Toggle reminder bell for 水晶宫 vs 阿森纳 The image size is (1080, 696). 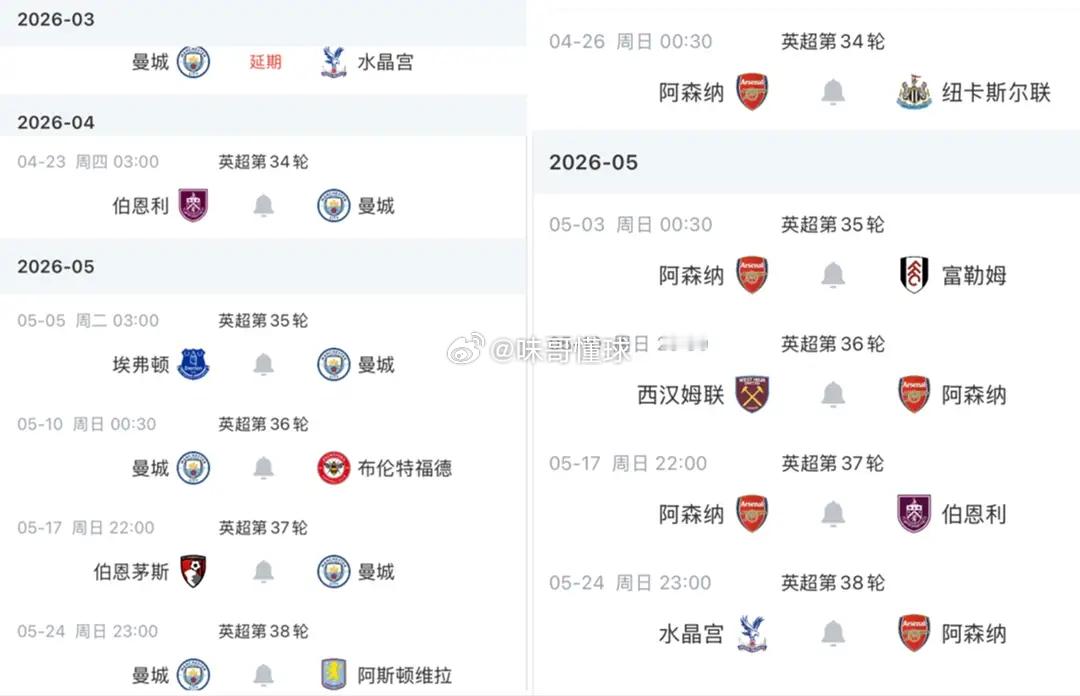(x=833, y=633)
